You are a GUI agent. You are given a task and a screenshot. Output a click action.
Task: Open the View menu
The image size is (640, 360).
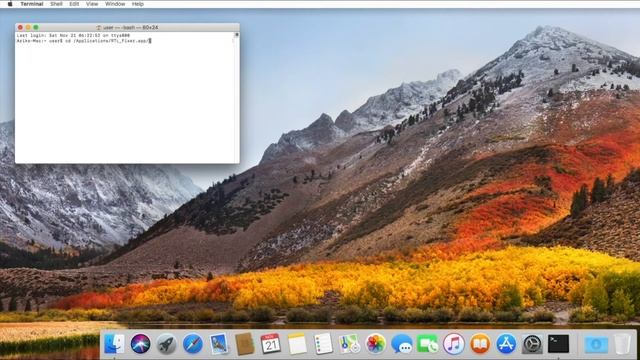pyautogui.click(x=92, y=4)
